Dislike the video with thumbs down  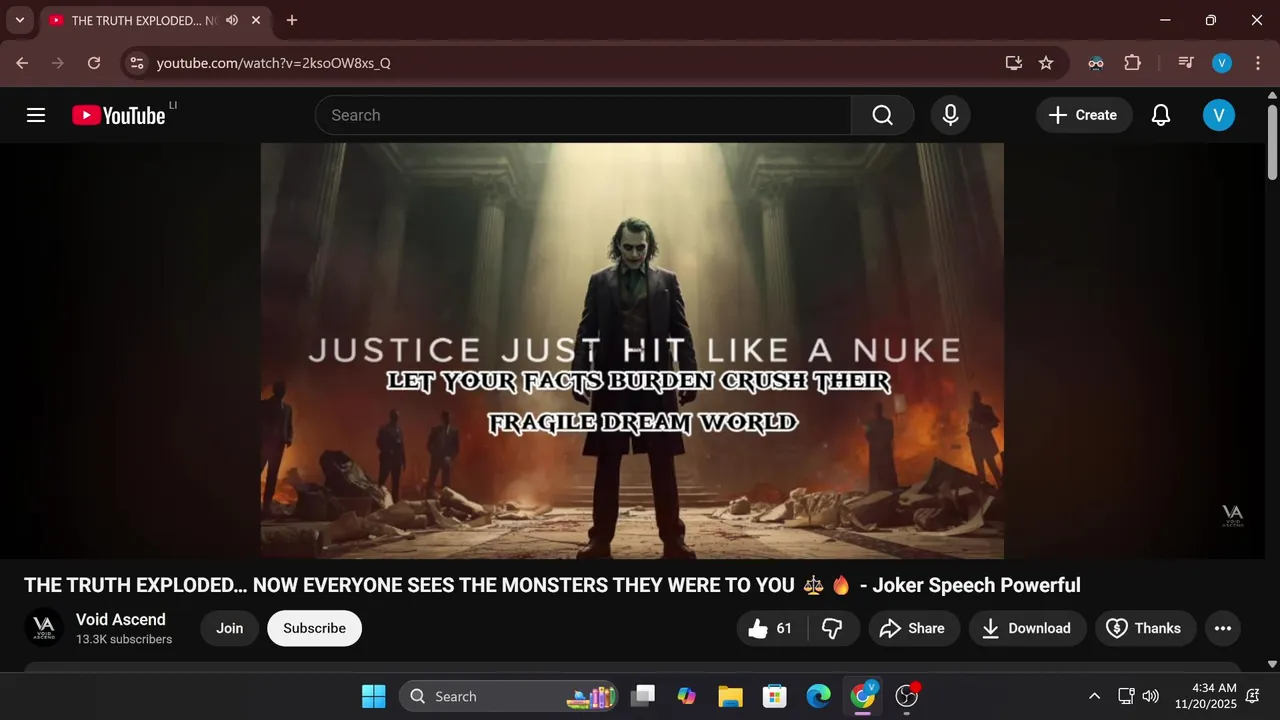coord(832,628)
